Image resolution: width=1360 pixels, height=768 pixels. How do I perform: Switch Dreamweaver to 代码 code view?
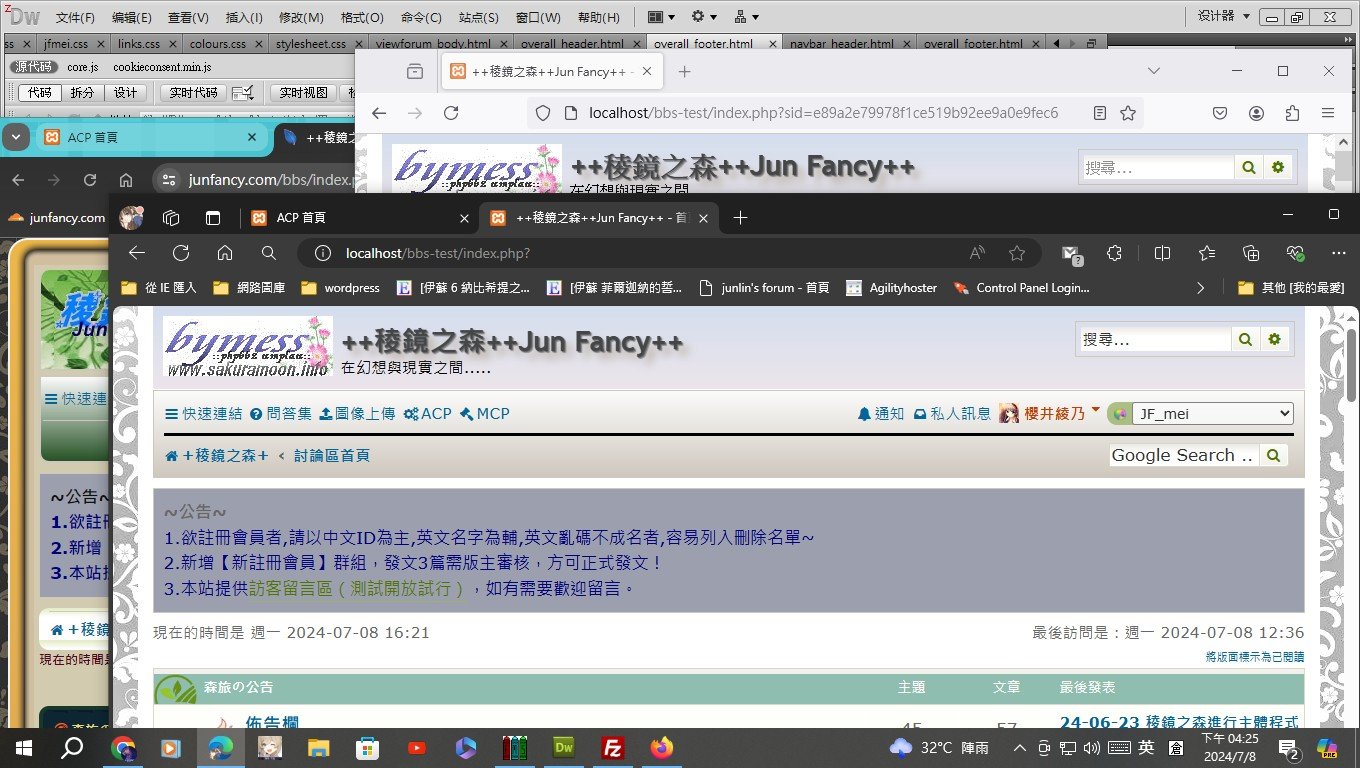tap(40, 93)
